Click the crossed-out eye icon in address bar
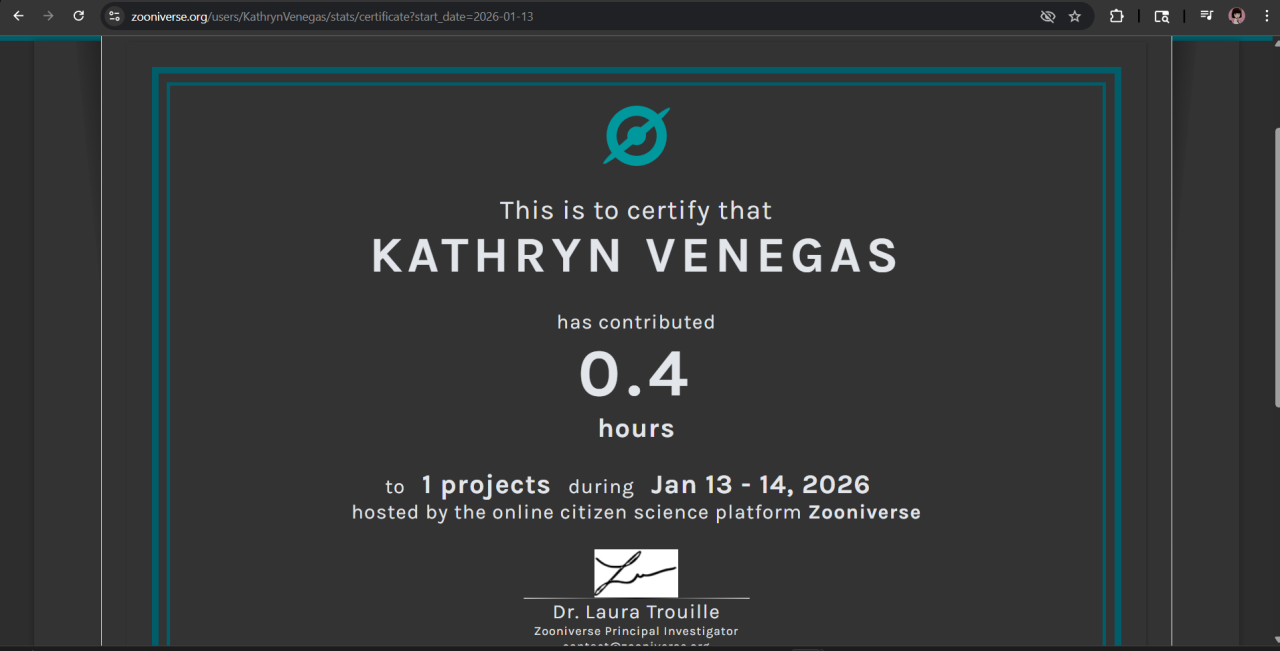 click(1048, 16)
